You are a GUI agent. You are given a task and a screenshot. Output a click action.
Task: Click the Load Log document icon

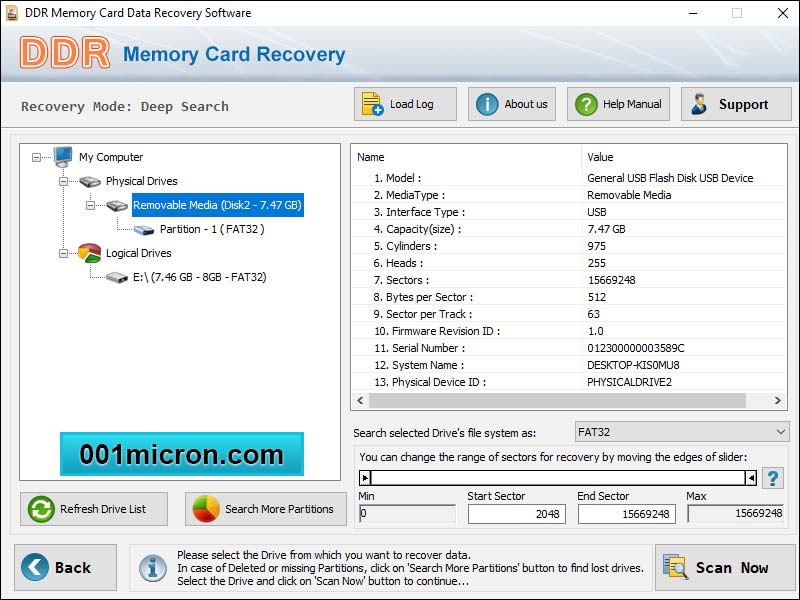(373, 104)
